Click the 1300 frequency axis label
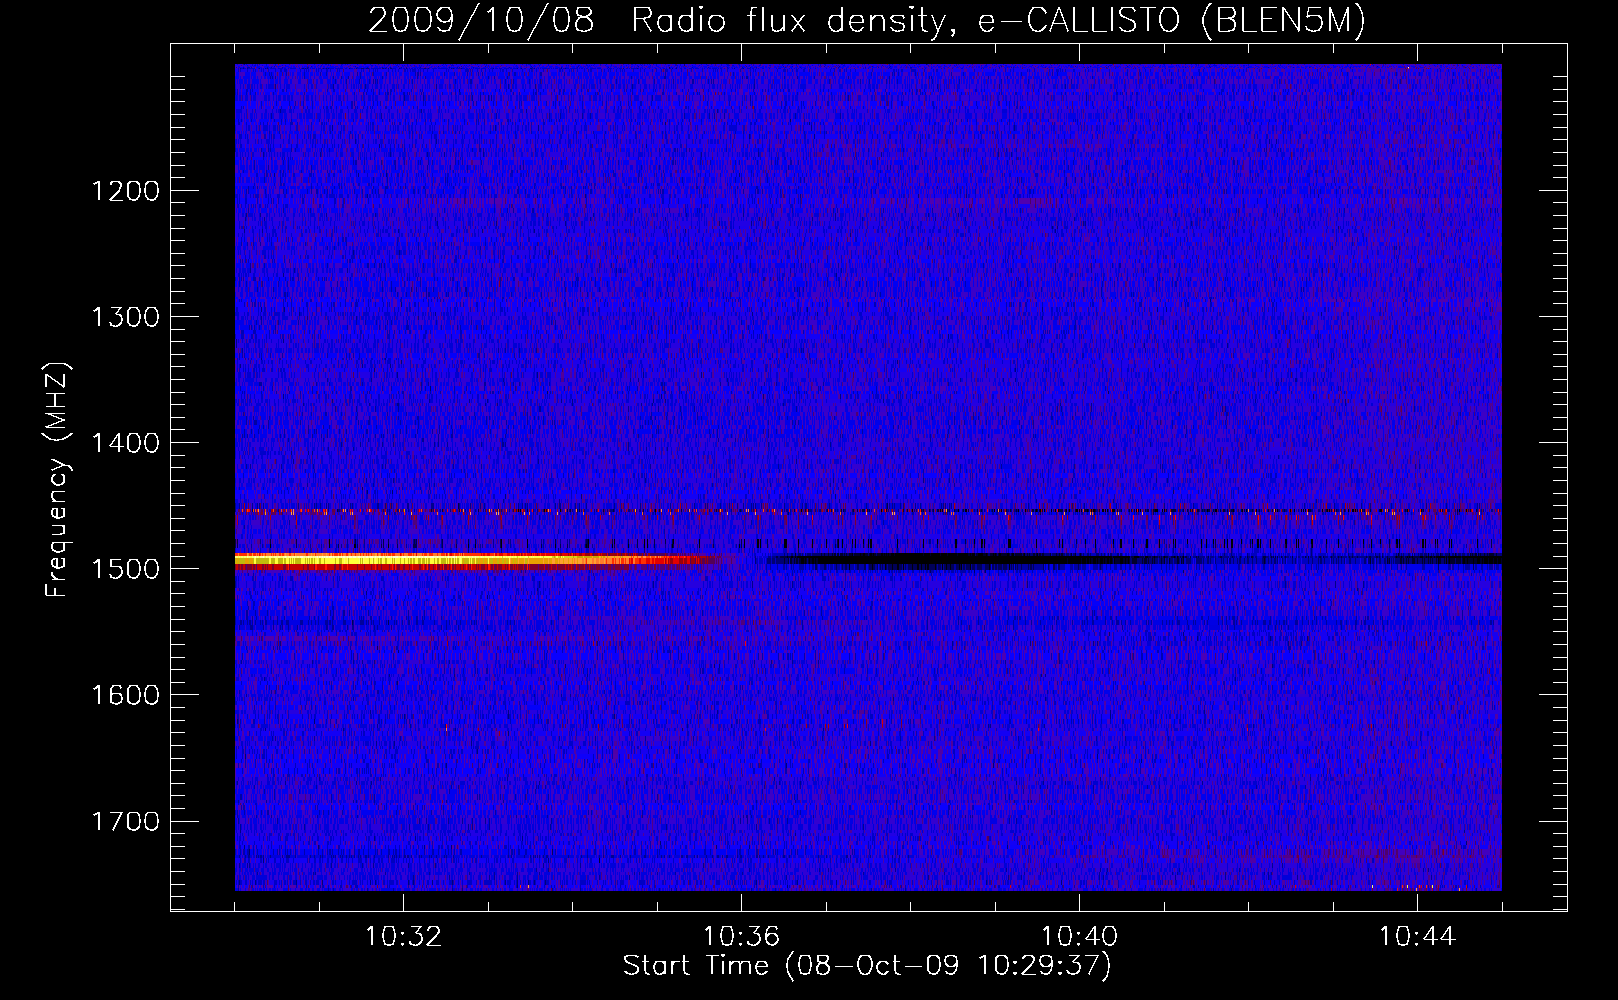Image resolution: width=1618 pixels, height=1000 pixels. (125, 317)
